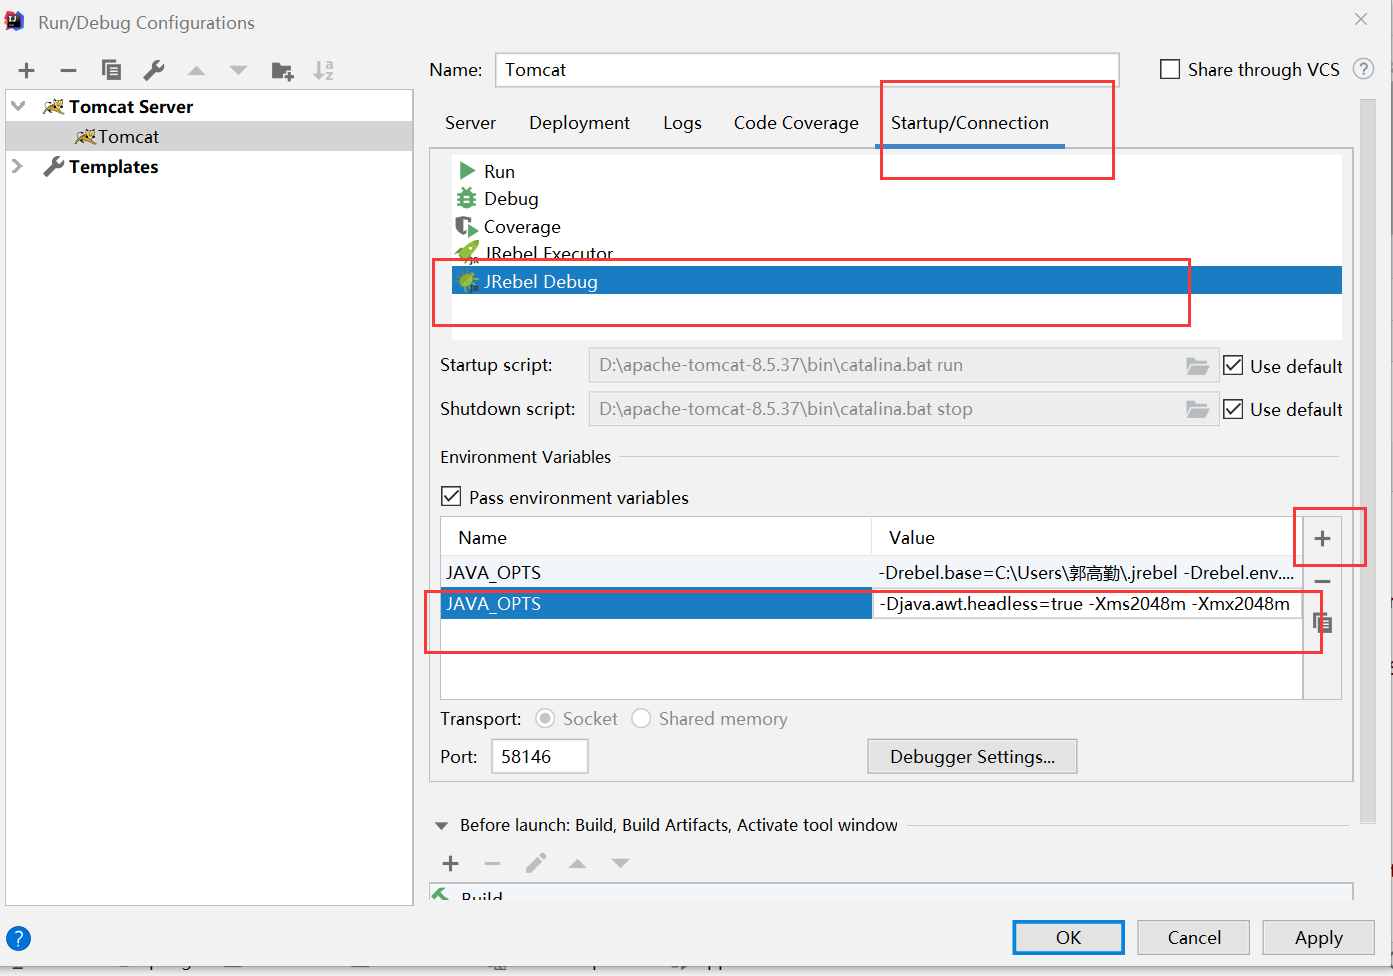
Task: Click the right vertical scrollbar
Action: (1368, 460)
